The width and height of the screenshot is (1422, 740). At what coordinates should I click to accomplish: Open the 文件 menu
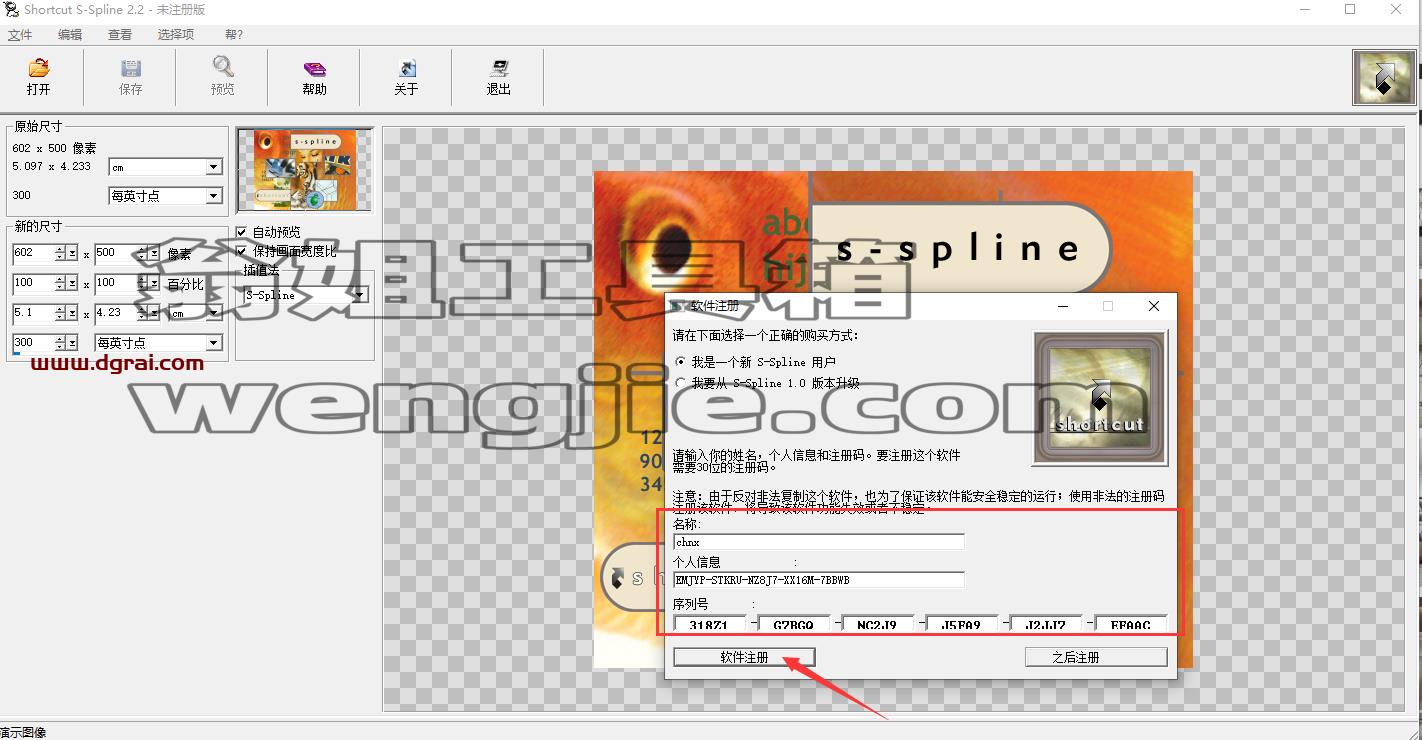[20, 34]
